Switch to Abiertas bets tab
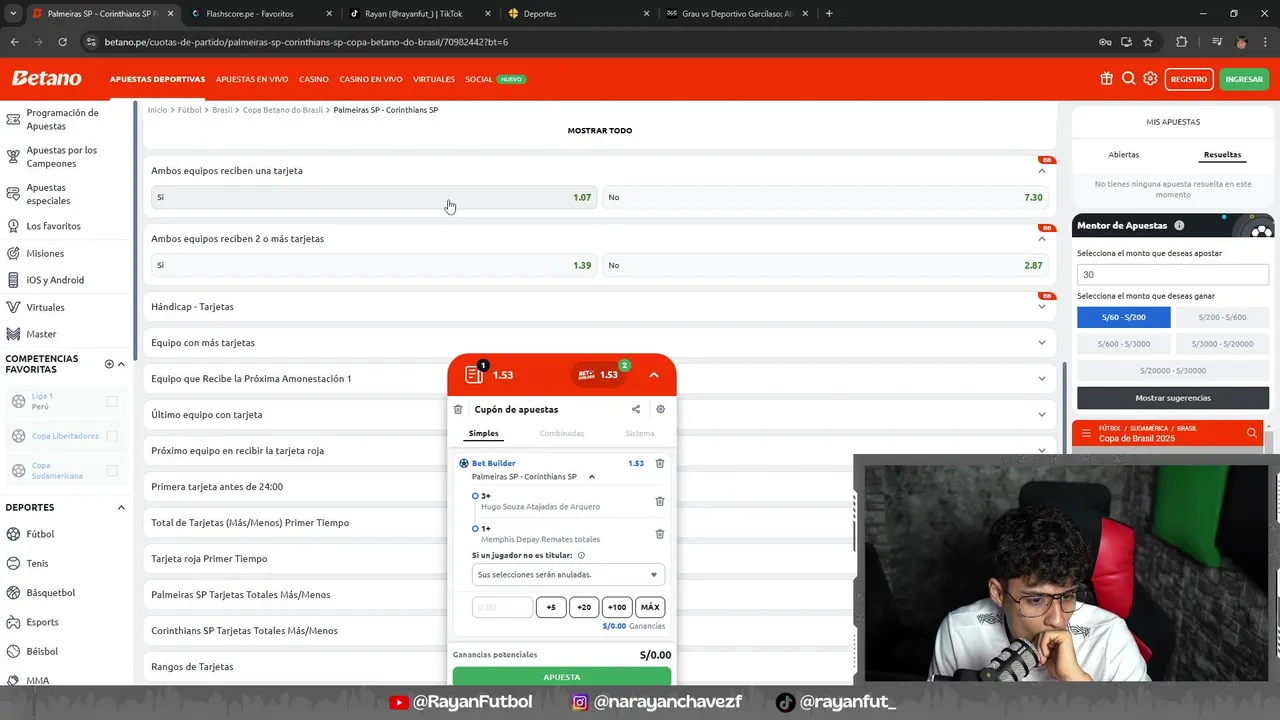This screenshot has width=1280, height=720. (1124, 155)
